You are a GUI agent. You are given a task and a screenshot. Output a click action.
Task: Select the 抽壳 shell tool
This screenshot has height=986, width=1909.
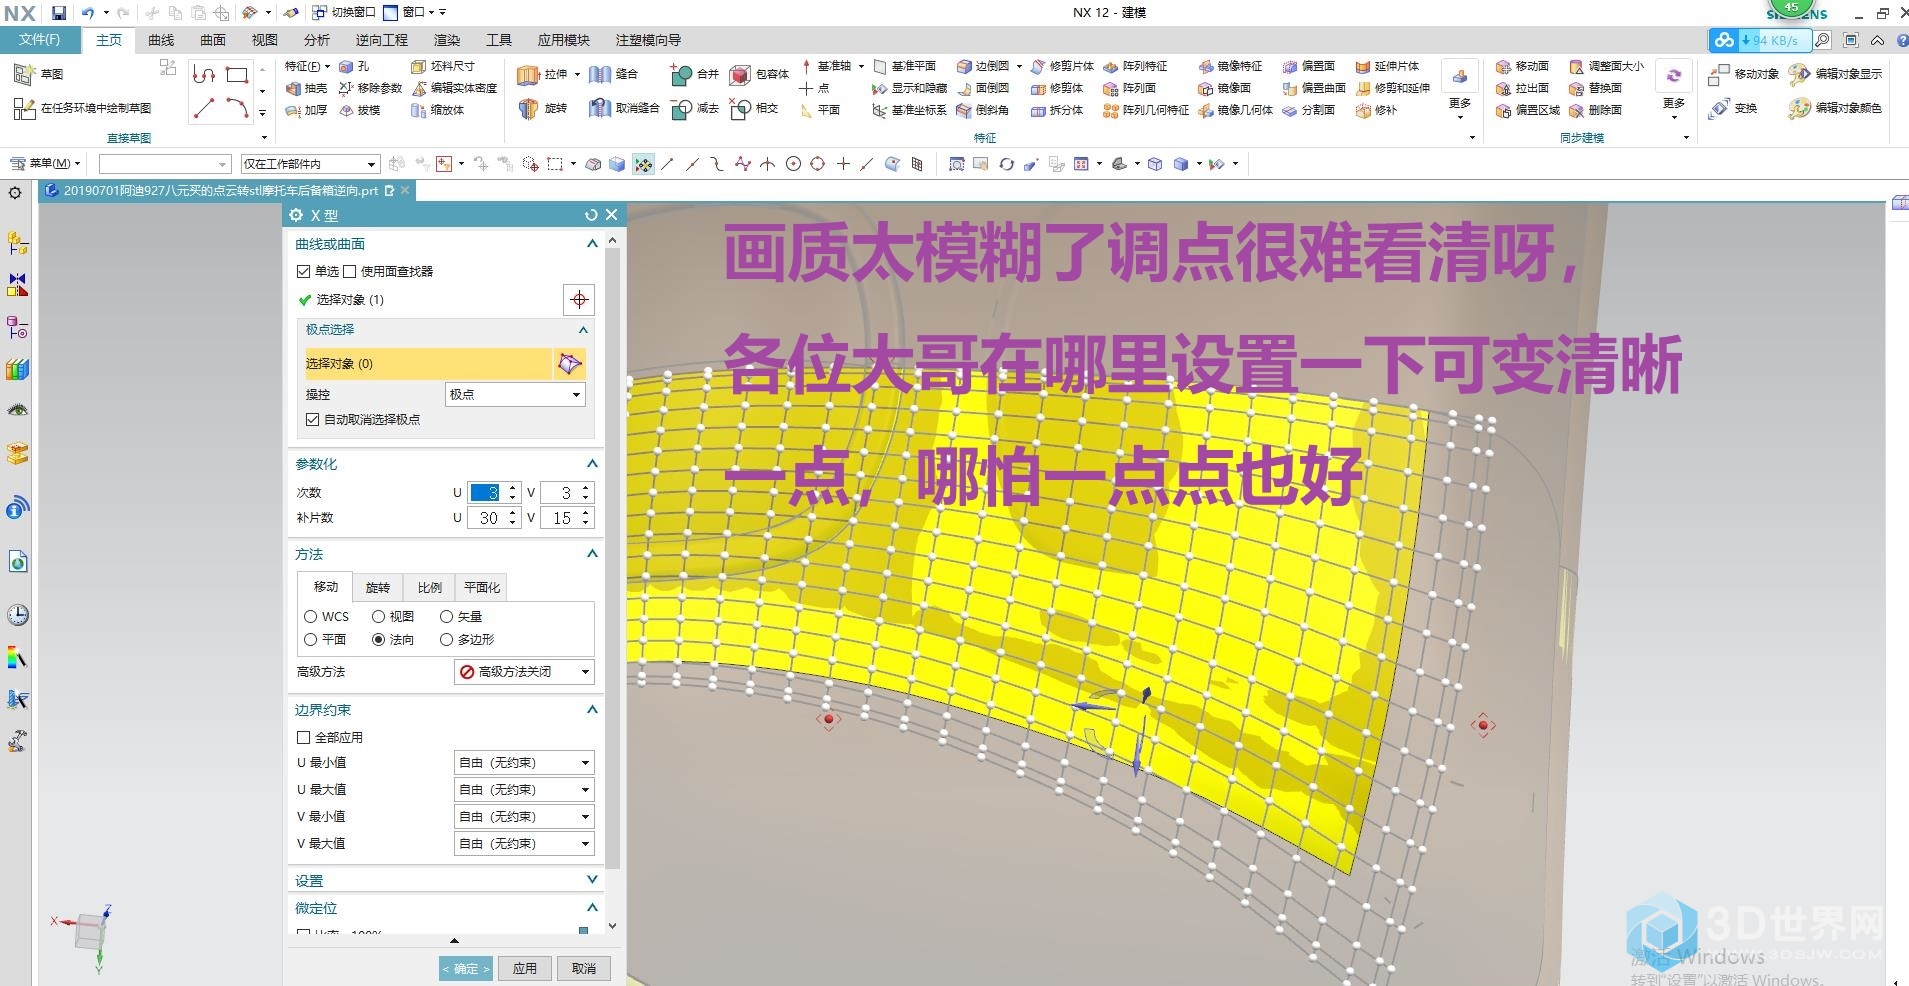(306, 88)
